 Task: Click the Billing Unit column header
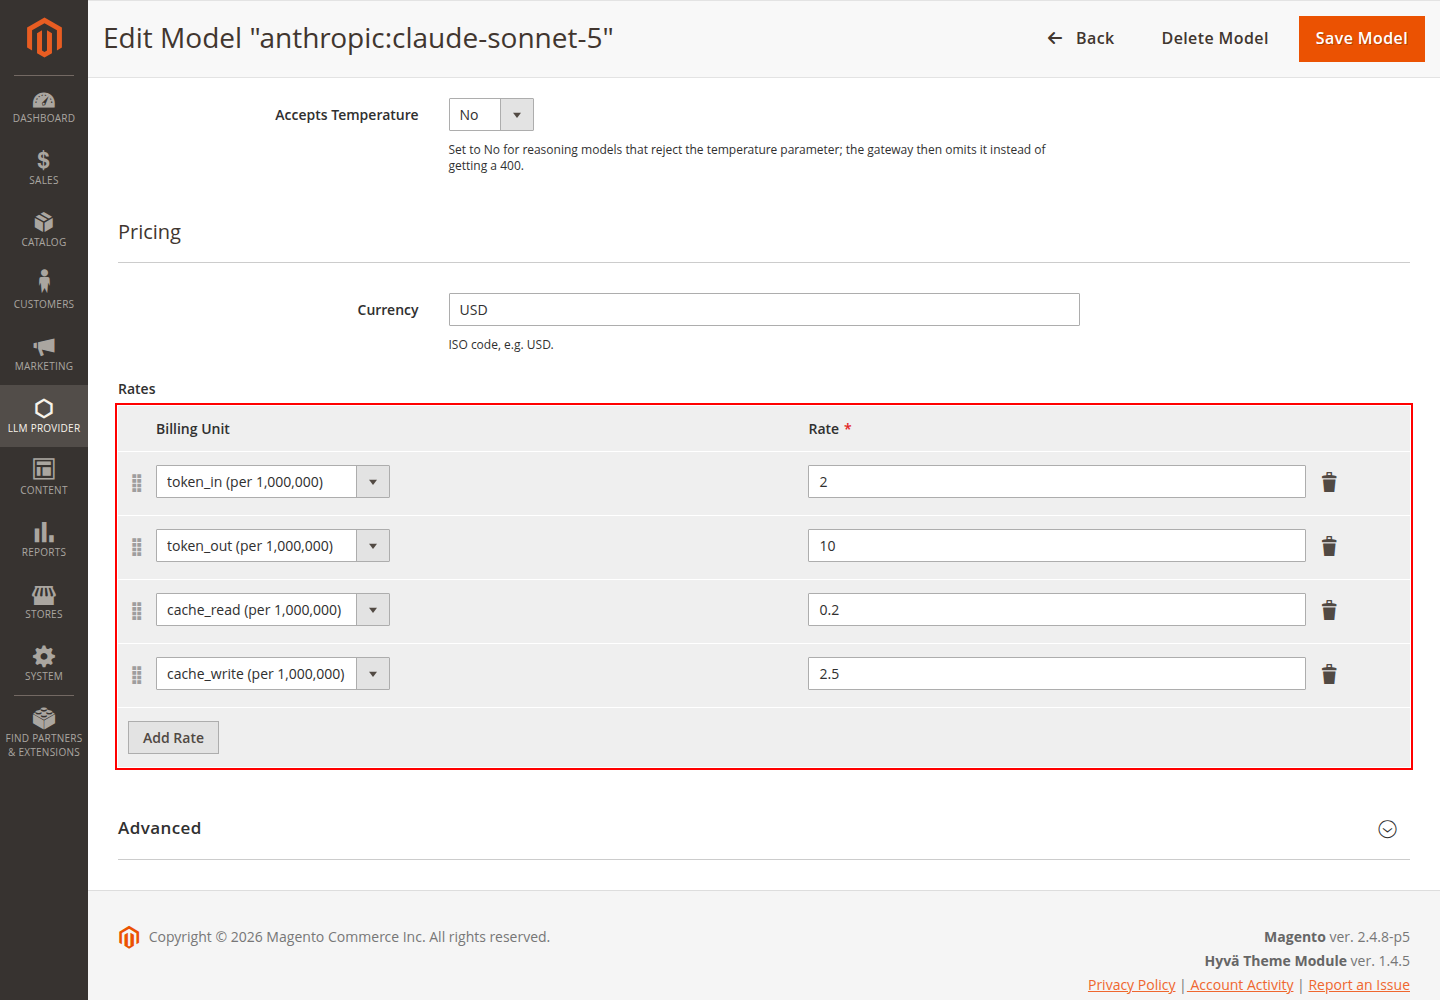coord(193,429)
